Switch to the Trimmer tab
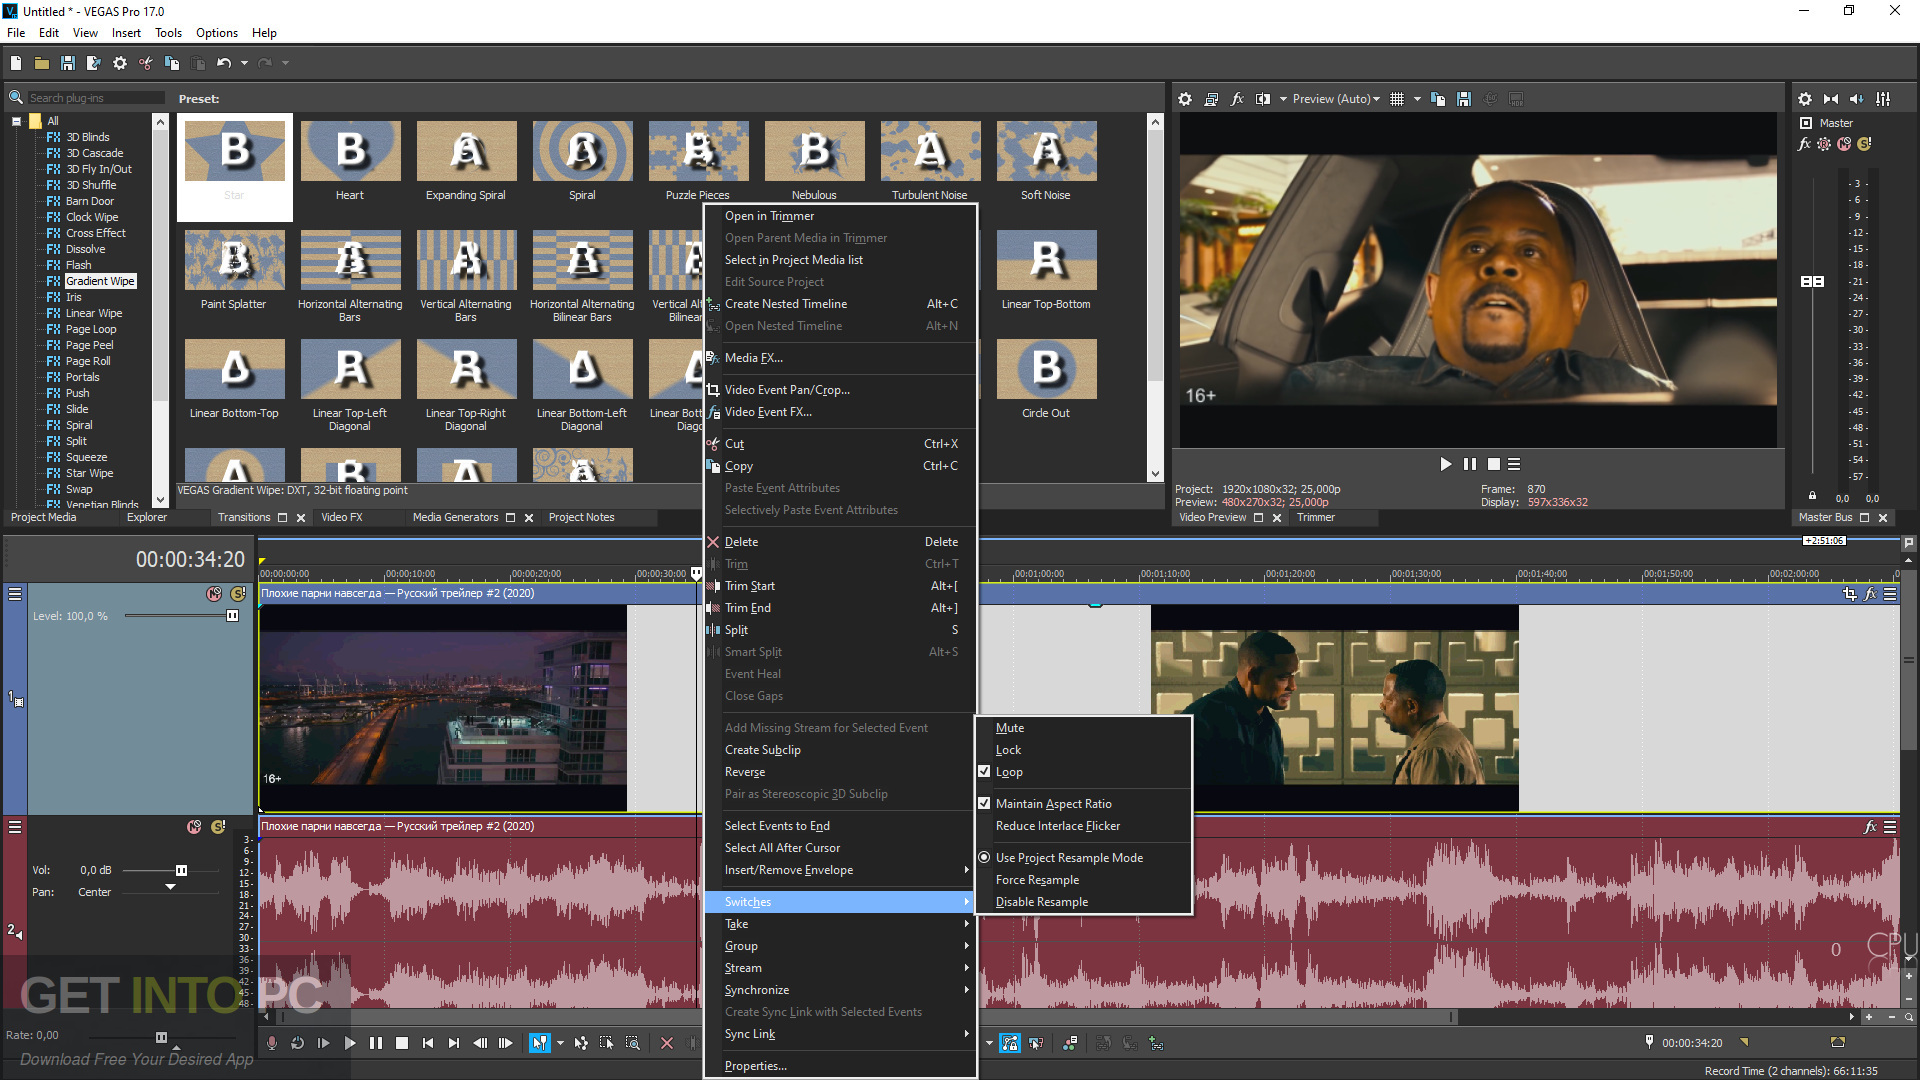Screen dimensions: 1920x1080 click(x=1316, y=517)
